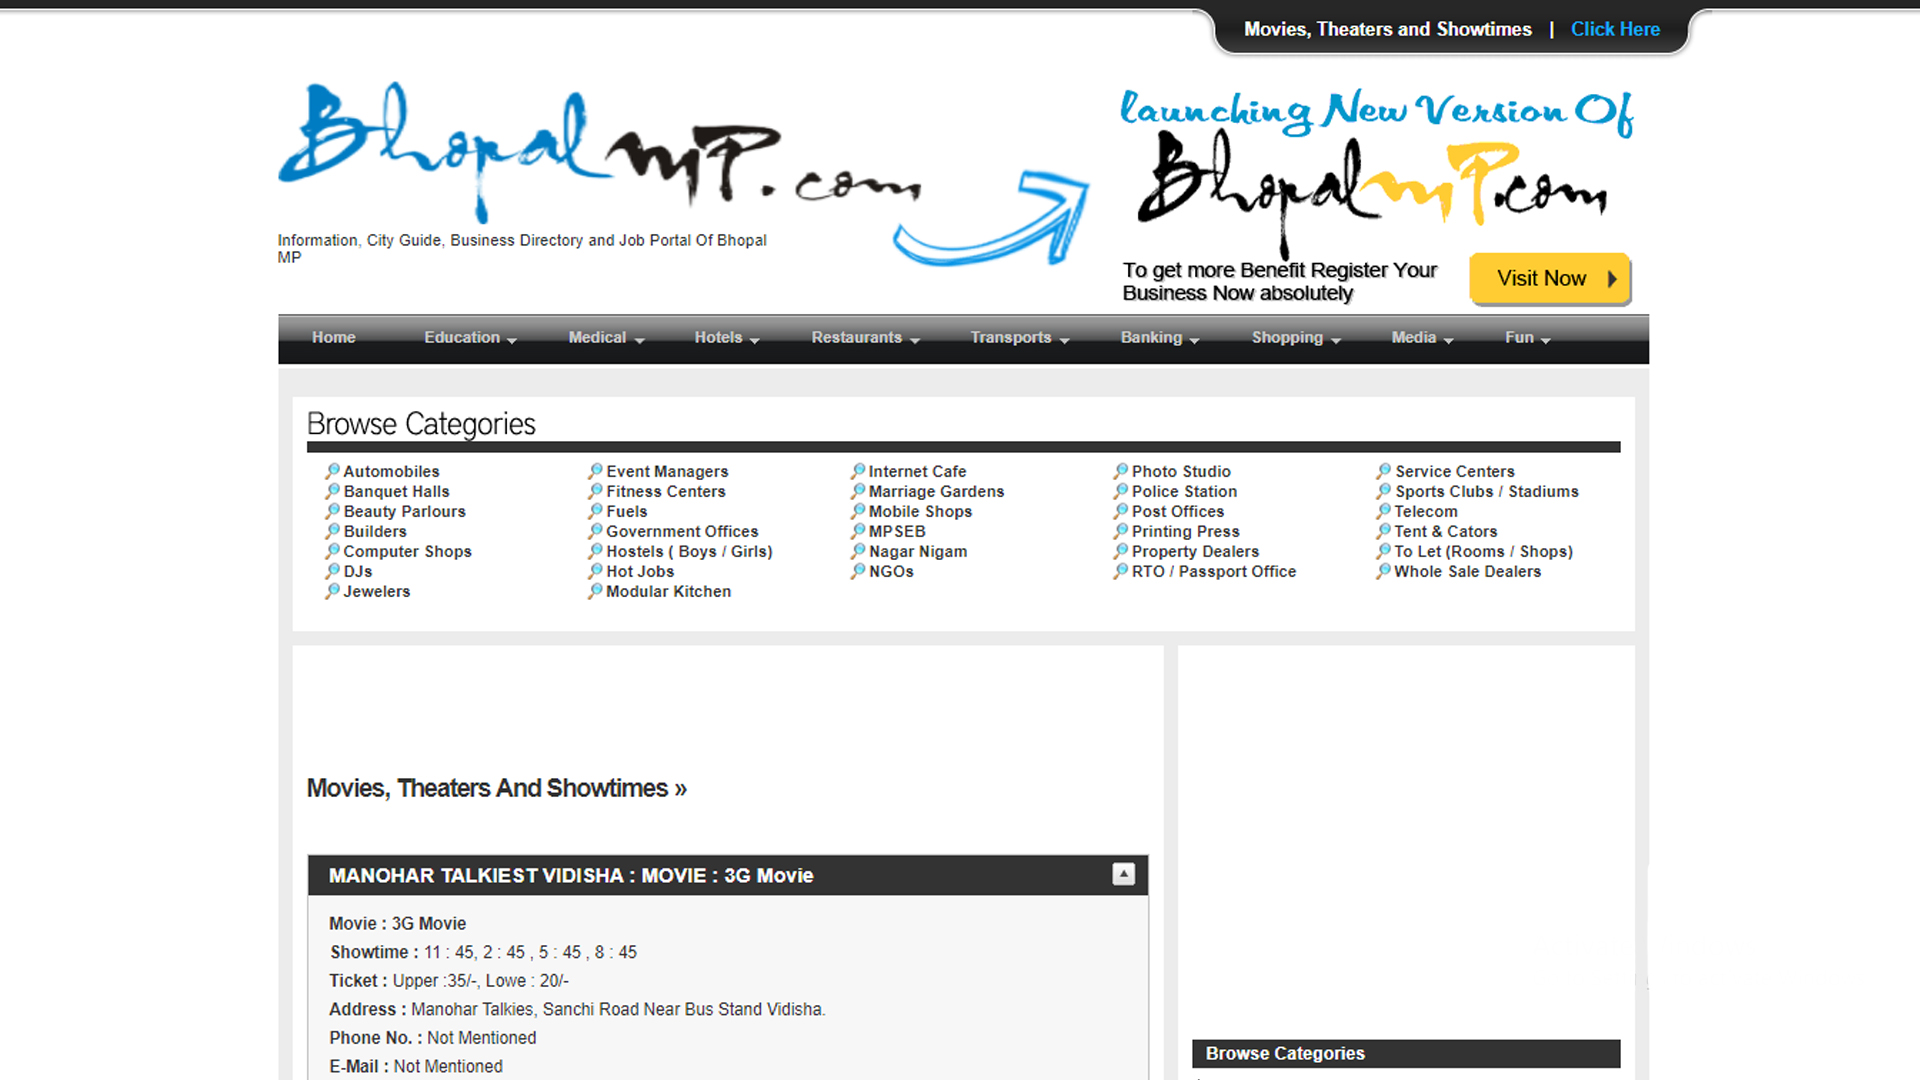Click the magnifier icon beside Service Centers

tap(1384, 471)
